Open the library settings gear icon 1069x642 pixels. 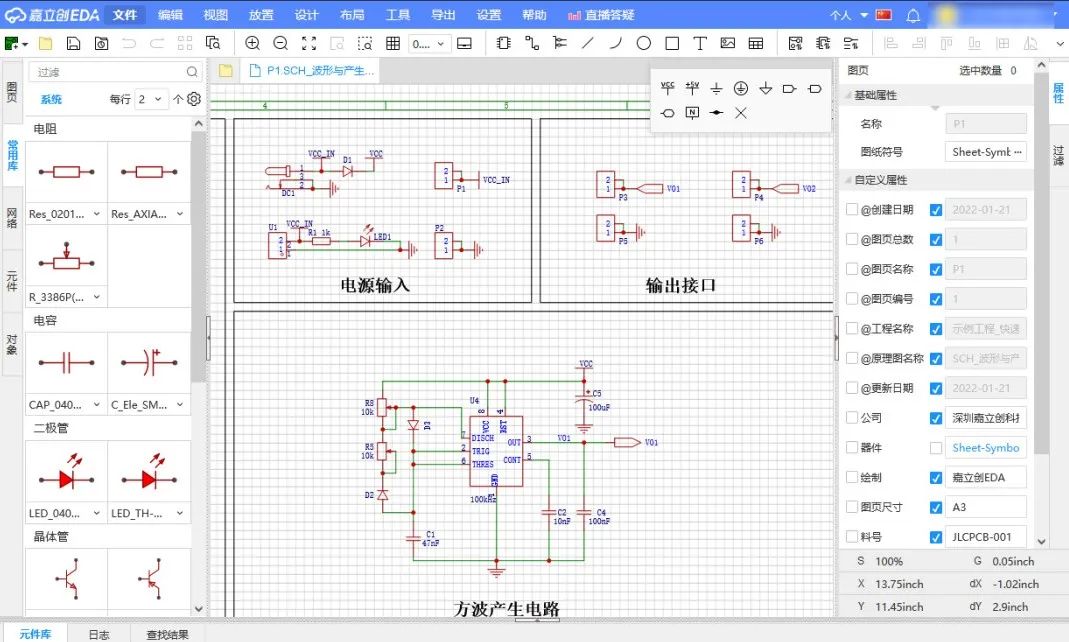[x=194, y=99]
